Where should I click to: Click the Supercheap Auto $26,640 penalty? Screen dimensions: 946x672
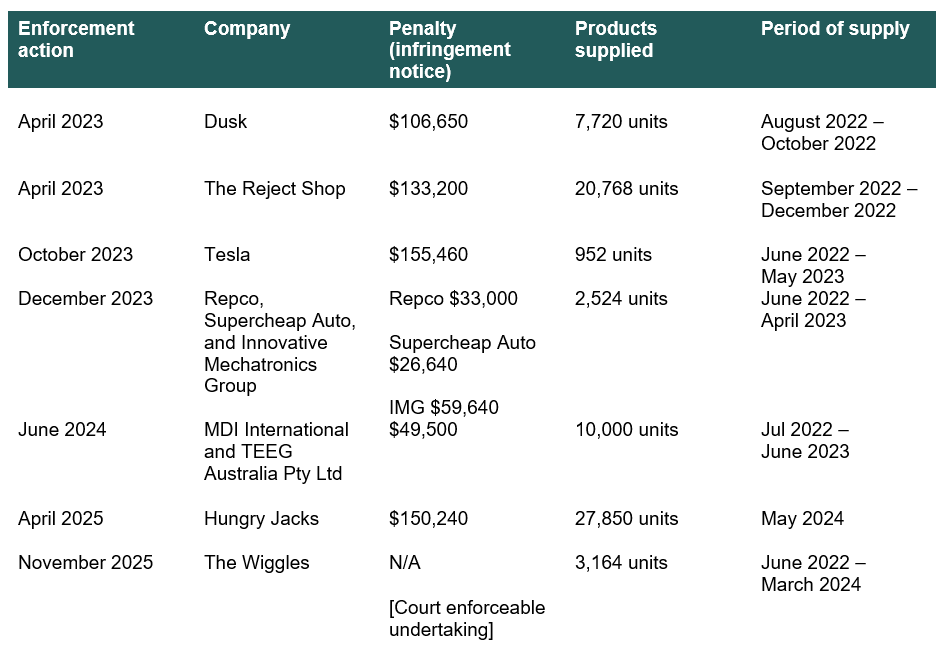(x=462, y=354)
